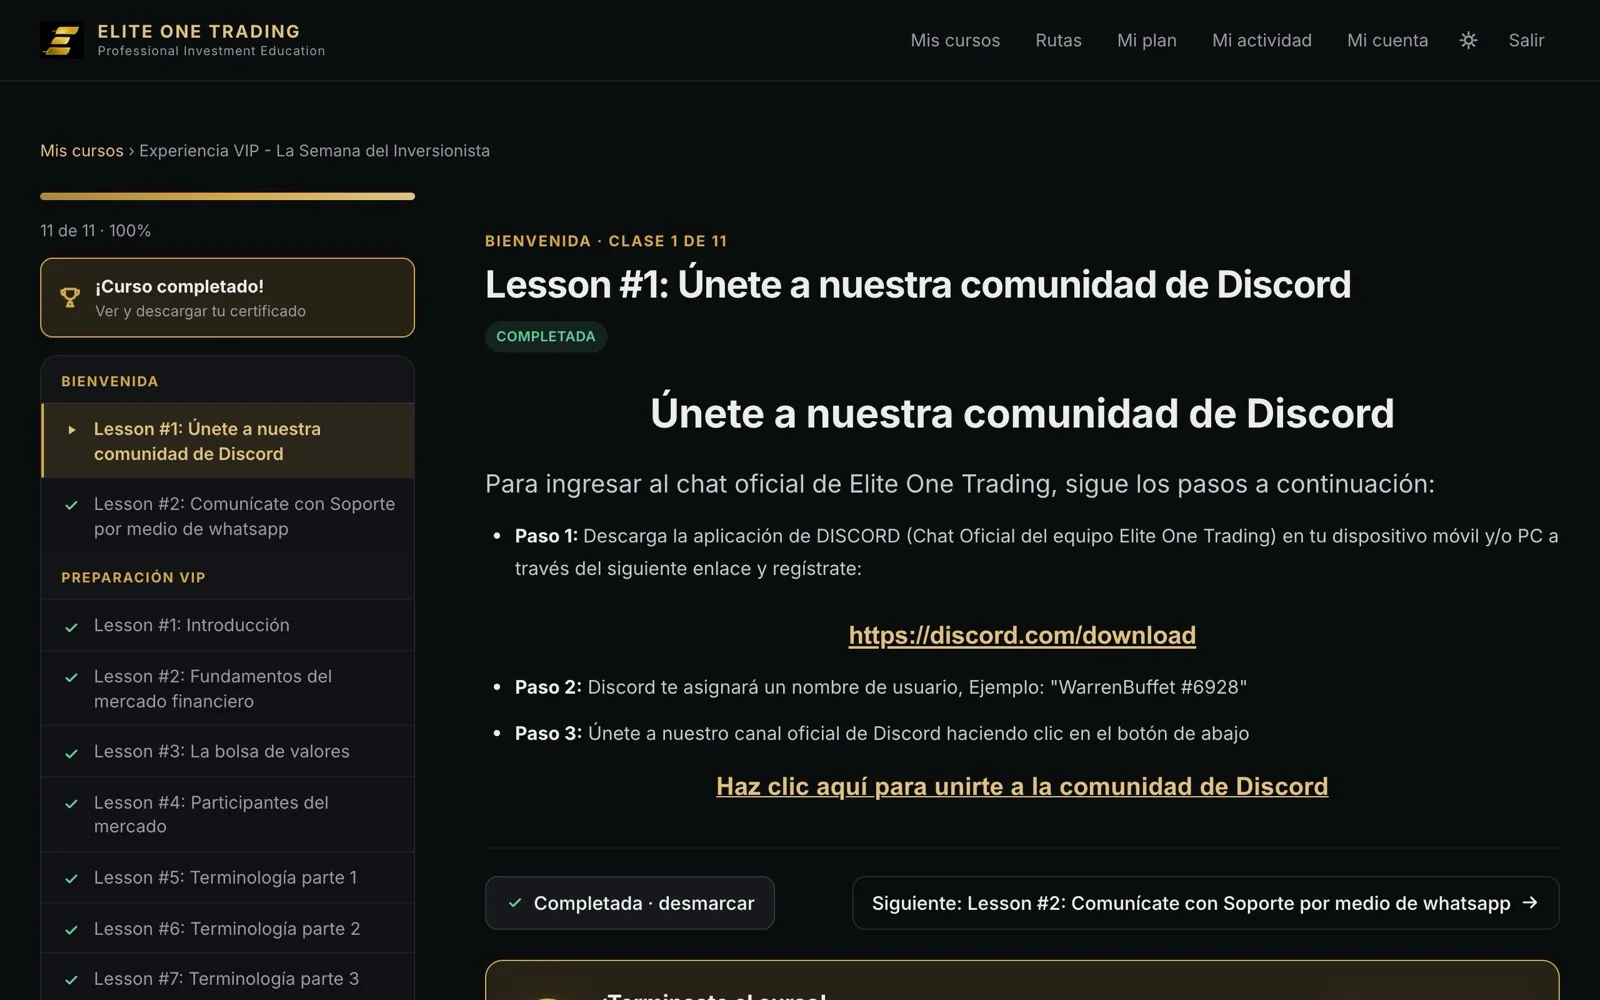The height and width of the screenshot is (1000, 1600).
Task: Click link to join the Discord community
Action: (1022, 786)
